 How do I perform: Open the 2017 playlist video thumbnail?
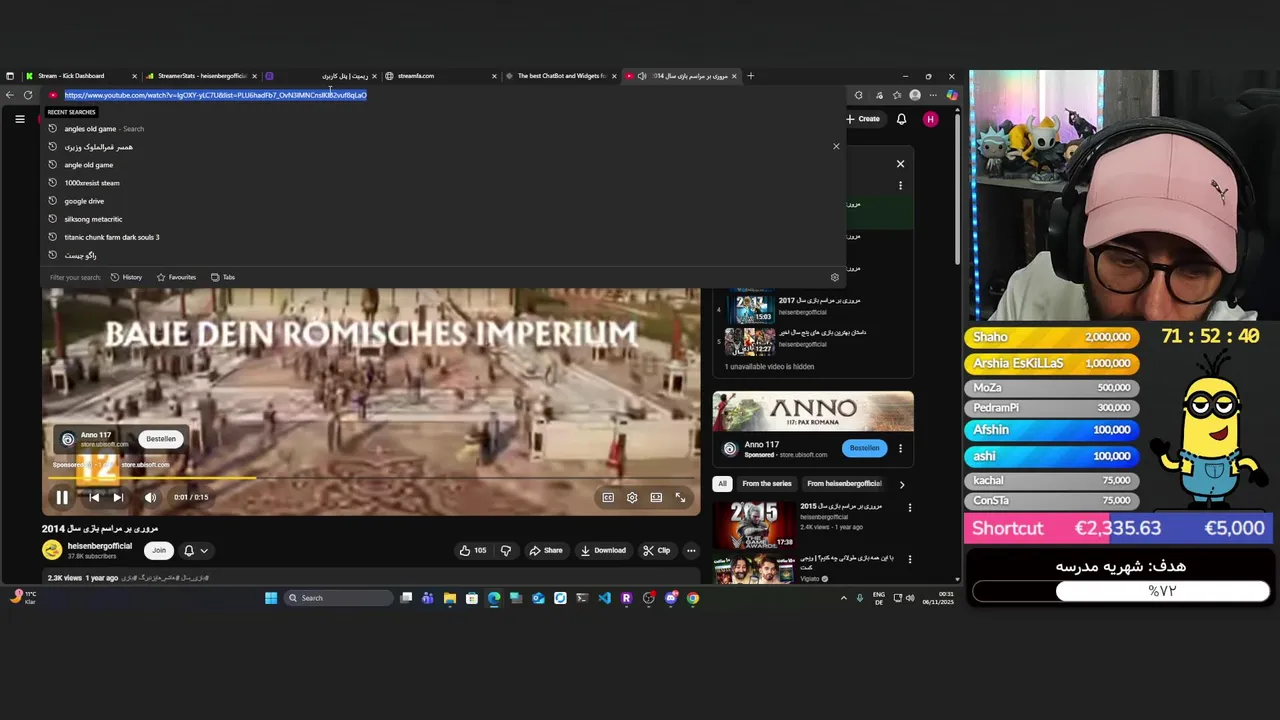point(750,308)
